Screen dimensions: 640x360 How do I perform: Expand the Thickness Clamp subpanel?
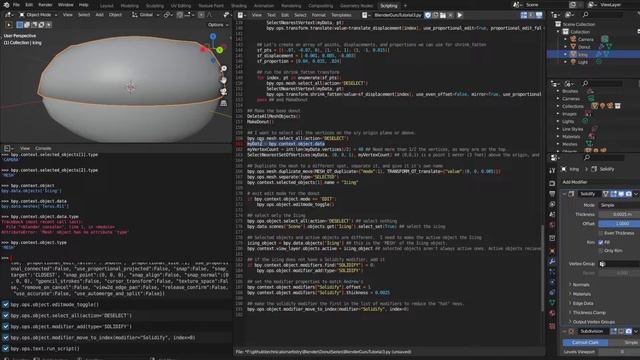(x=588, y=313)
